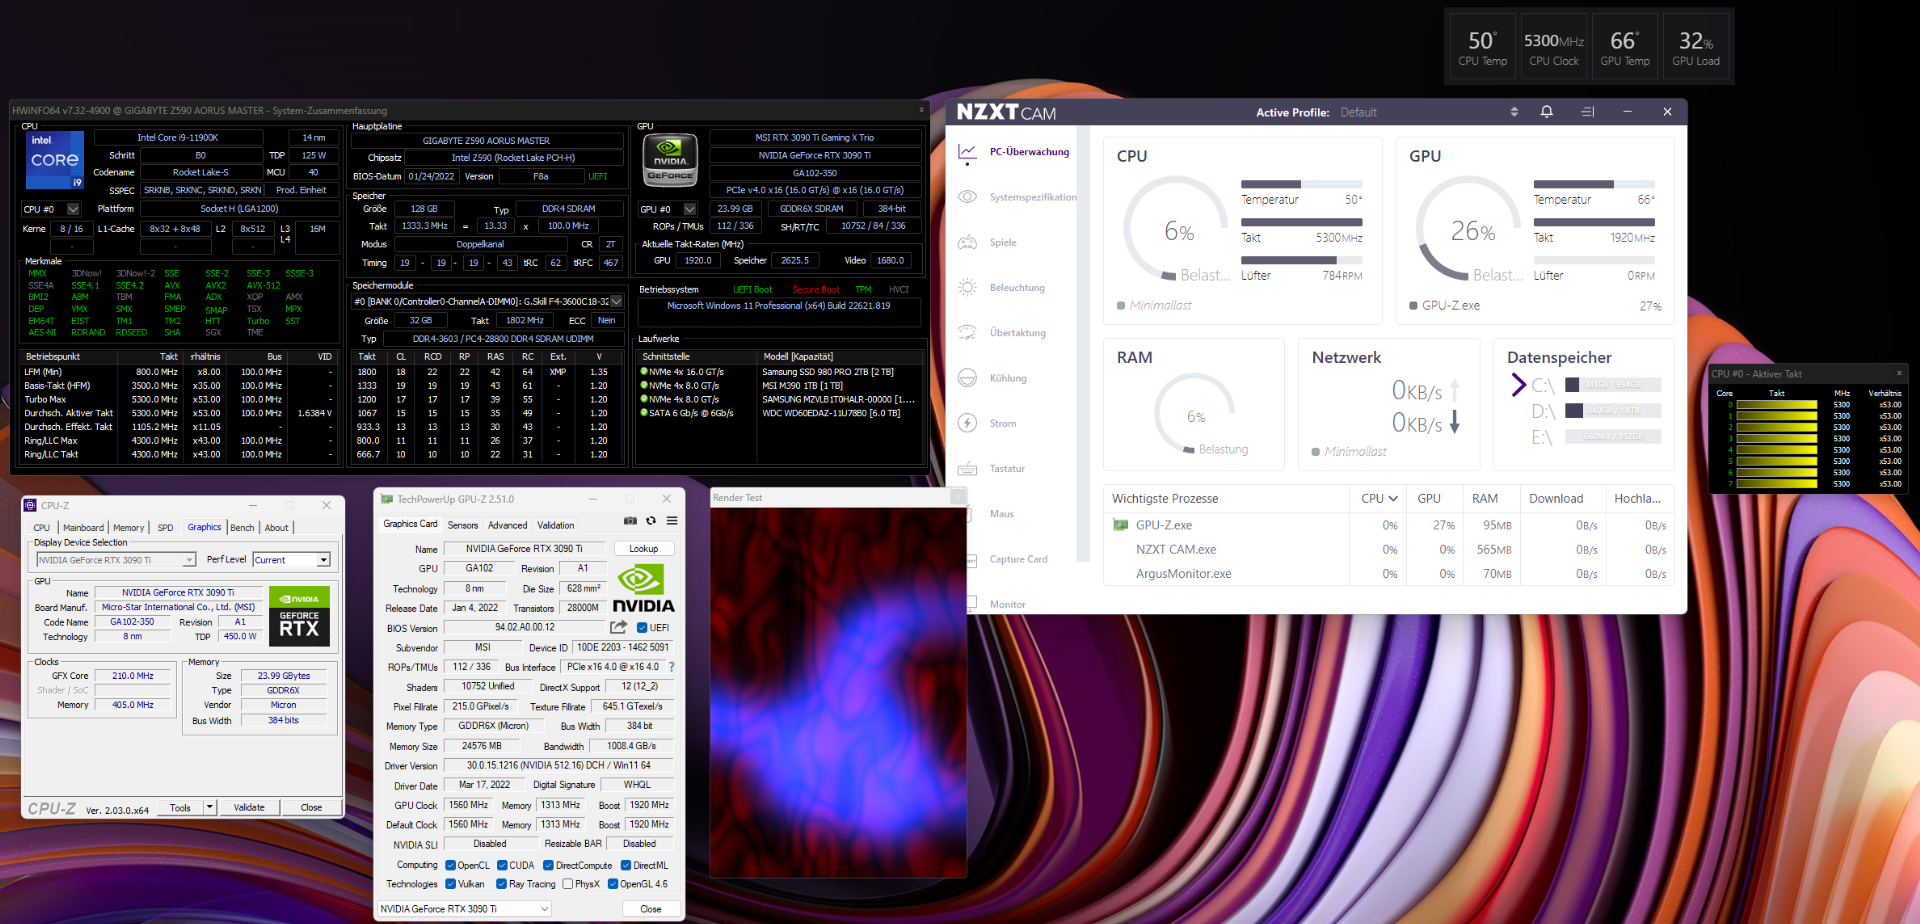The image size is (1920, 924).
Task: Click GPU Temperatur bar in NZXT CAM
Action: (1594, 184)
